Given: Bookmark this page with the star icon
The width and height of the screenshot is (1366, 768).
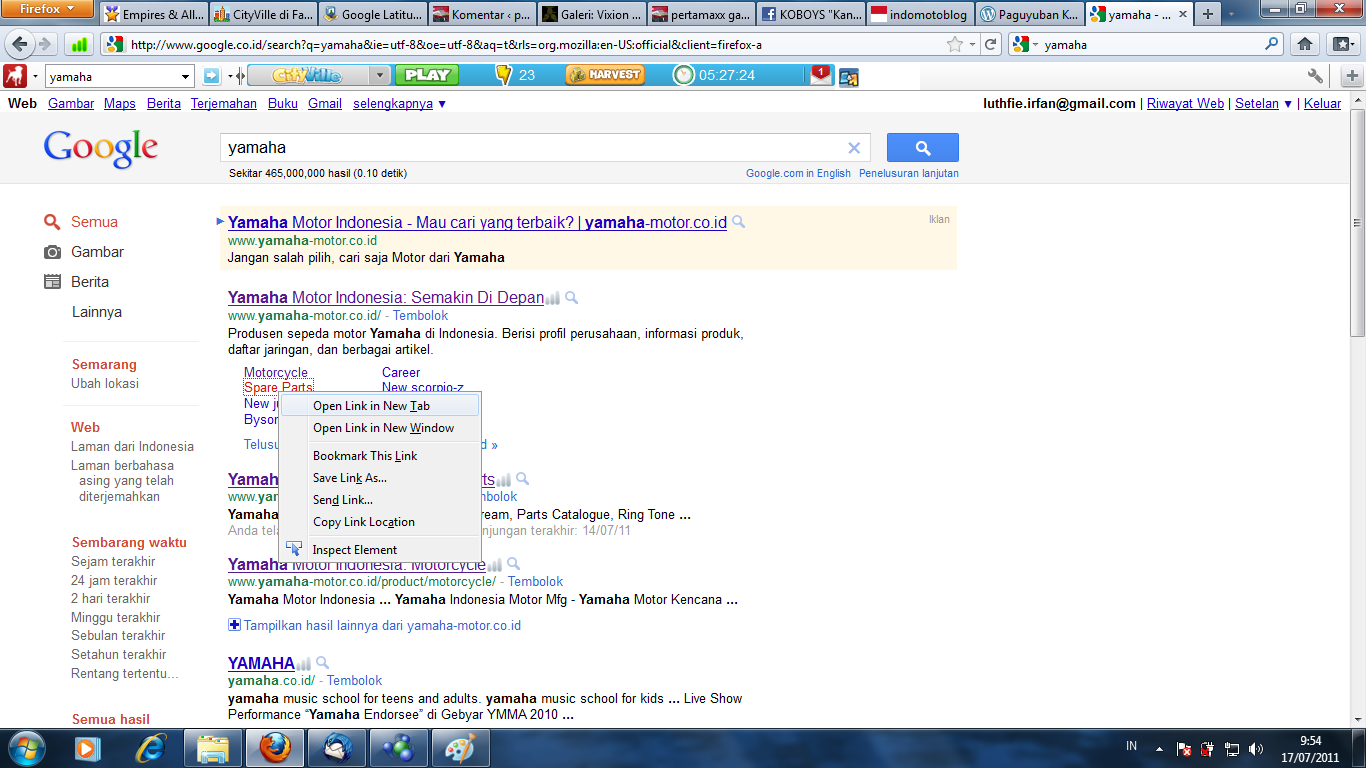Looking at the screenshot, I should click(955, 44).
